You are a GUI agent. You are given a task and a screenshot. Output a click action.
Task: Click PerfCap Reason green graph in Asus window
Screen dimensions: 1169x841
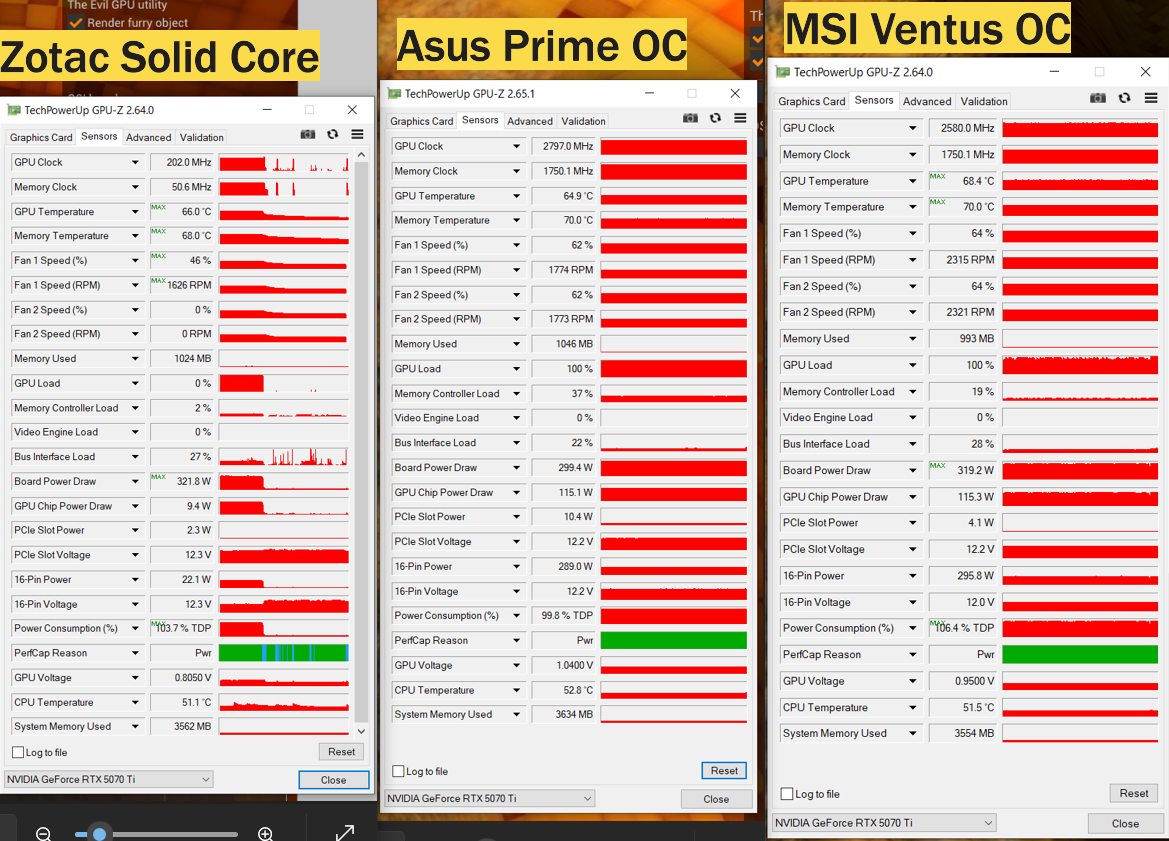click(673, 640)
